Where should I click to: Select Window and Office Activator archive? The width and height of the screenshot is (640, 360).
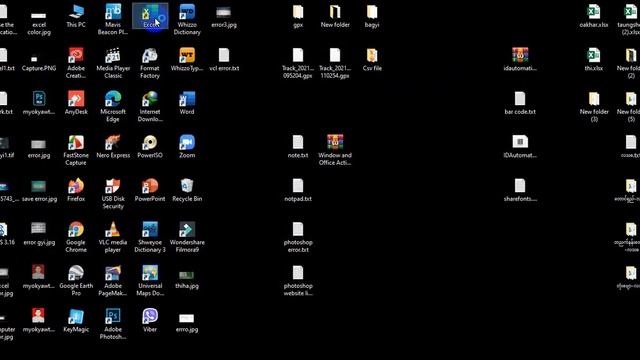pos(335,150)
